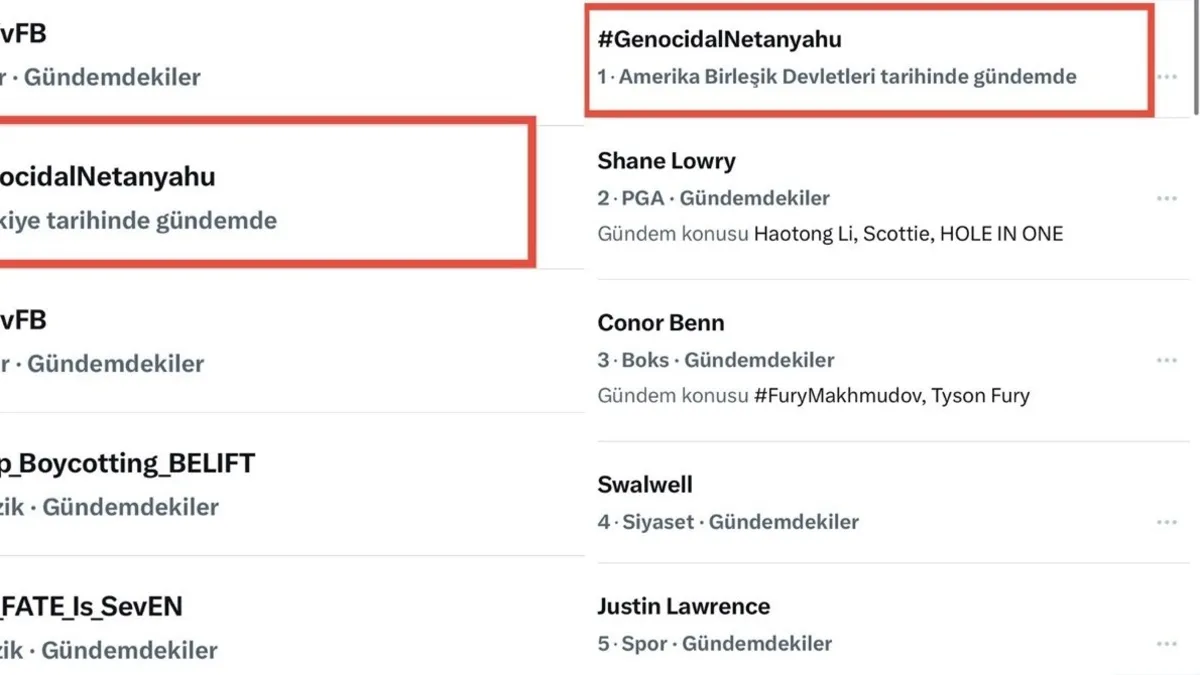The width and height of the screenshot is (1200, 675).
Task: Click three-dot menu beside Conor Benn
Action: coord(1166,360)
